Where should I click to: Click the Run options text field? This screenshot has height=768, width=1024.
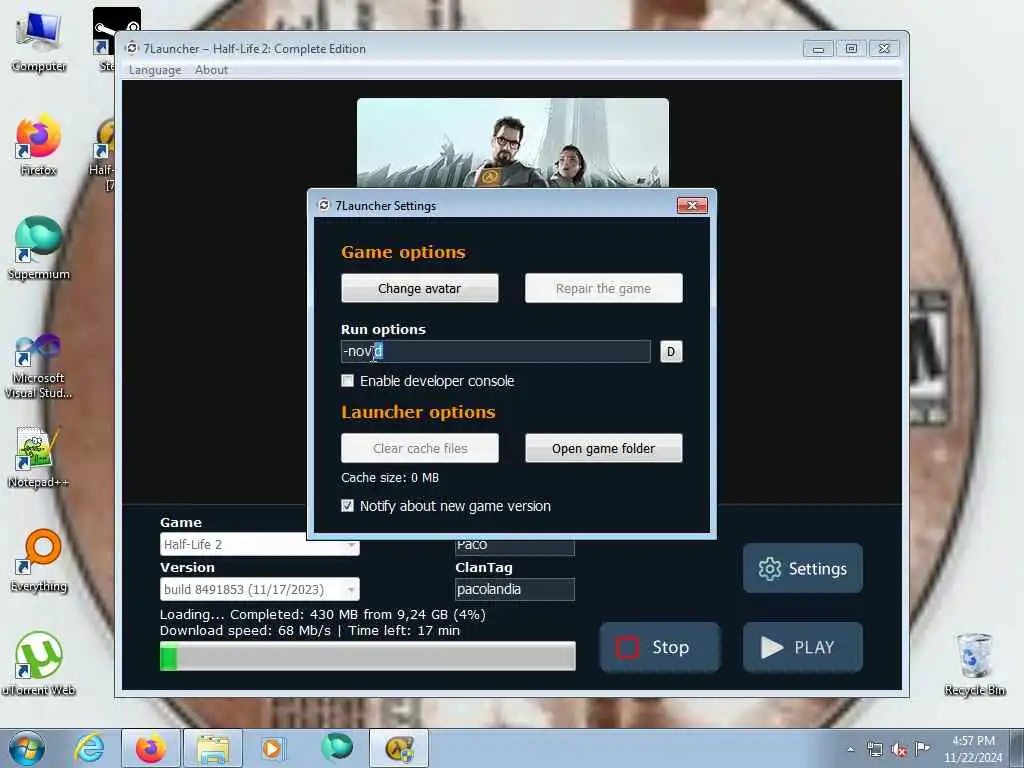coord(496,351)
